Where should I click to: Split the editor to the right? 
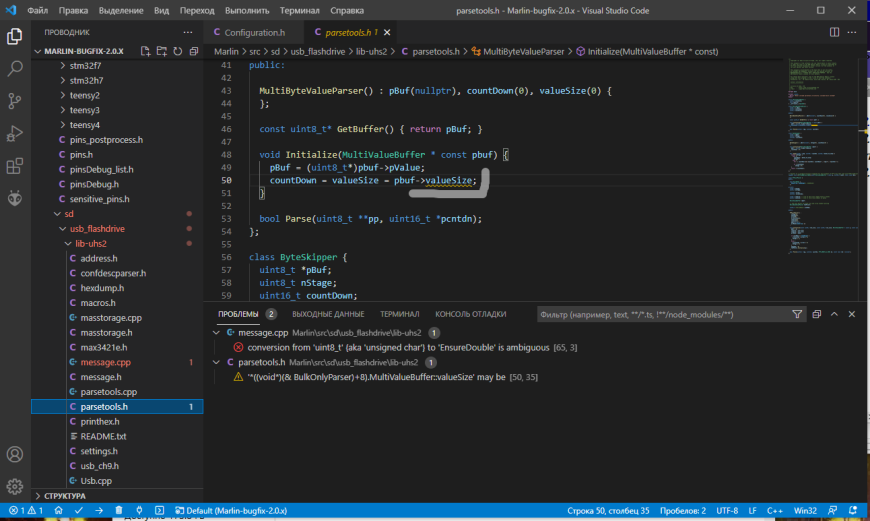834,32
